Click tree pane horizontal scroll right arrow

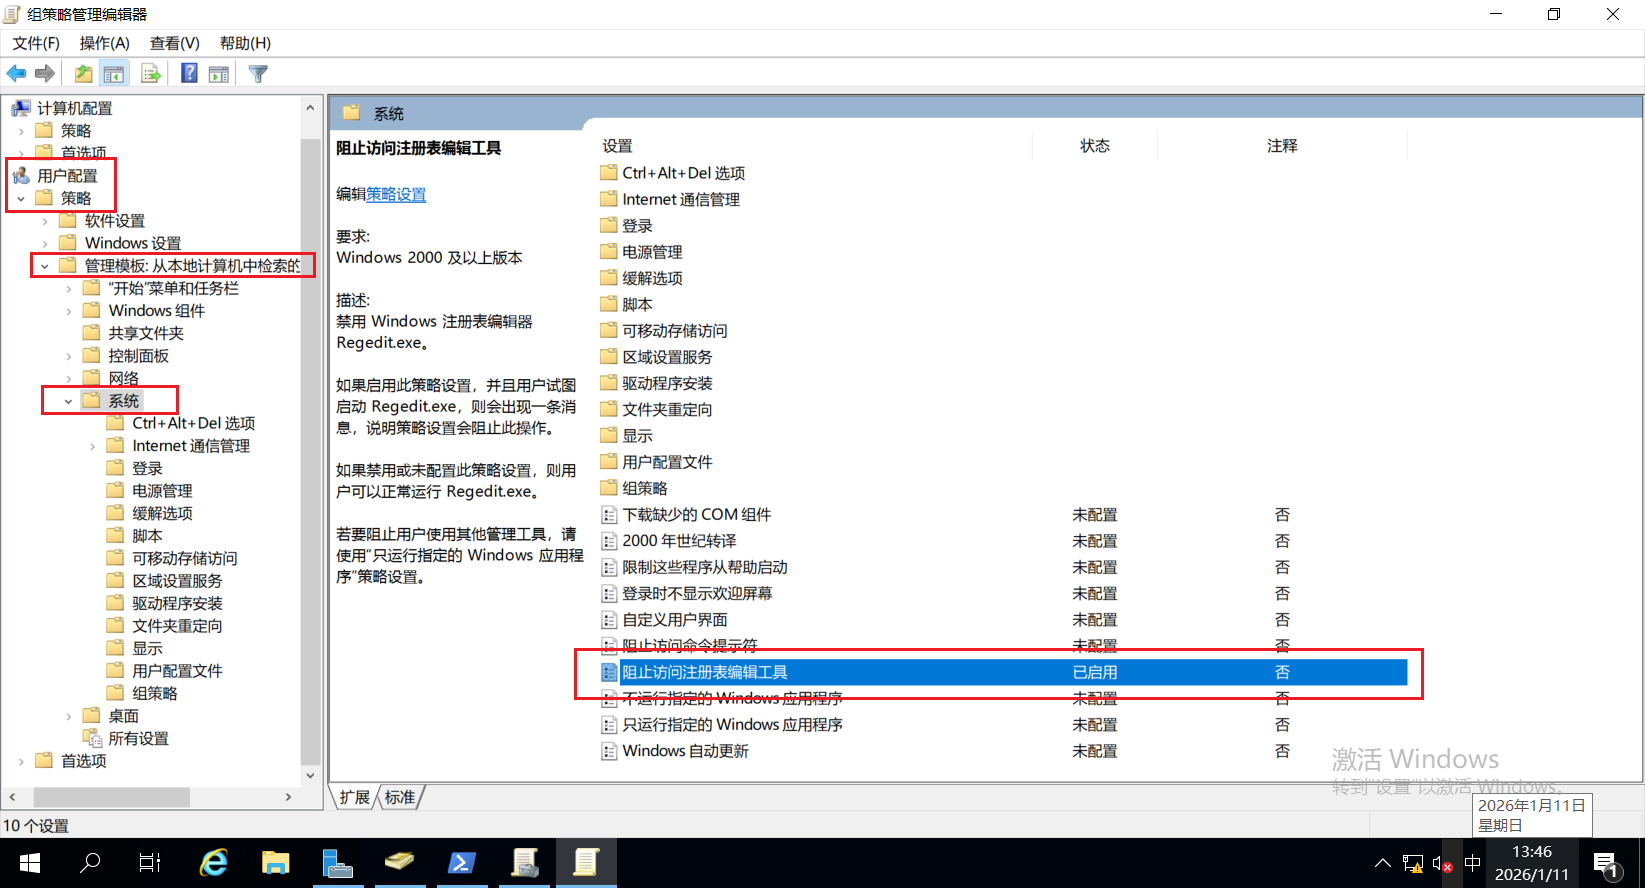[288, 797]
